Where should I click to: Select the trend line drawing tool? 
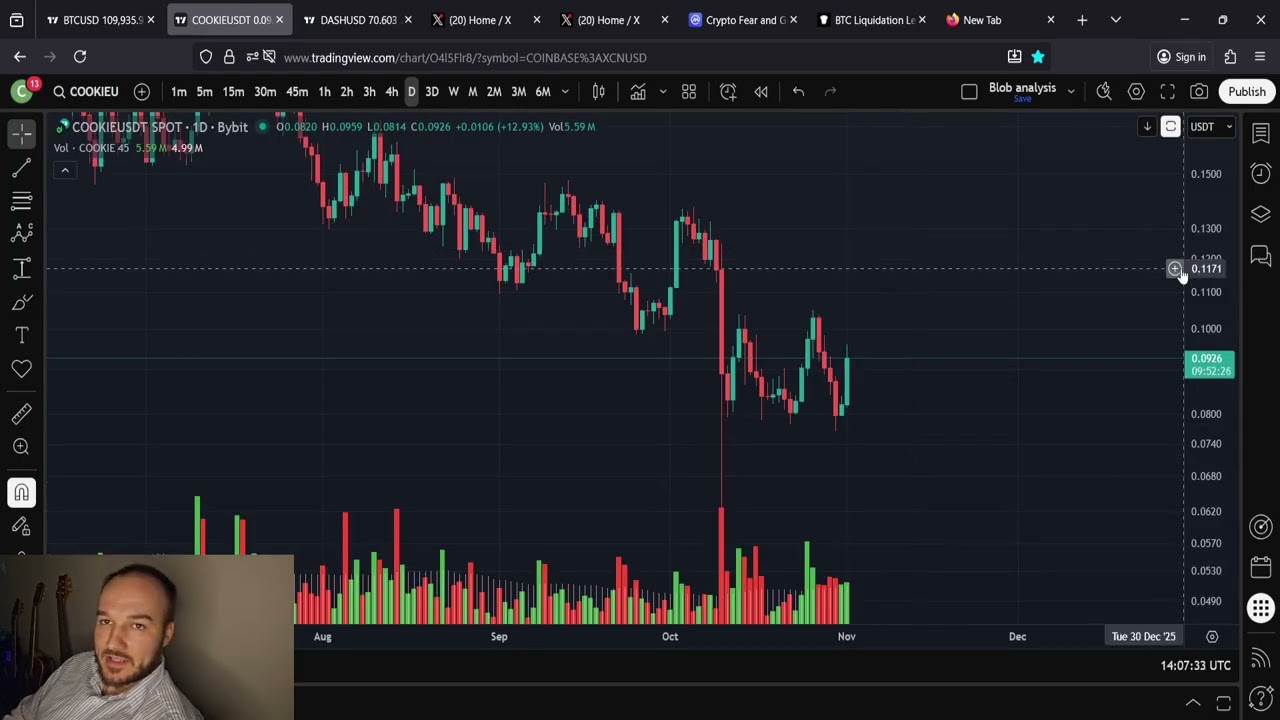(x=22, y=167)
